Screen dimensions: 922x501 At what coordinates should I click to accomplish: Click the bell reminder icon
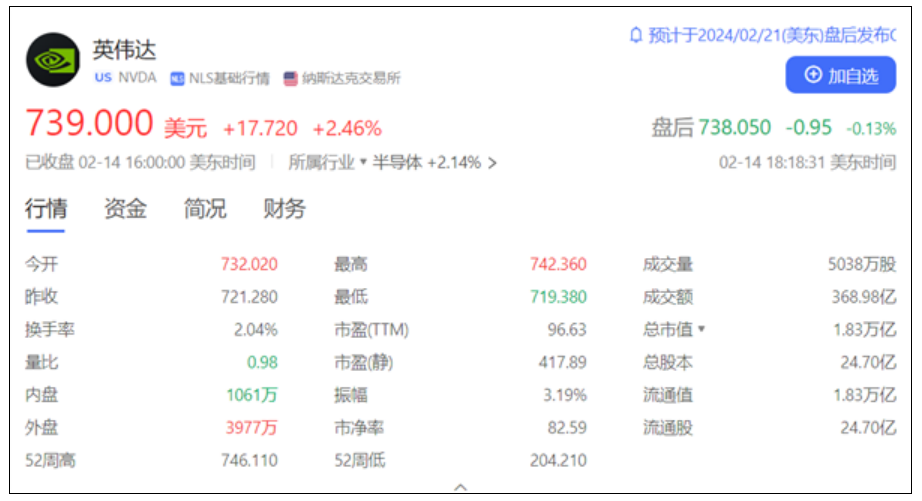point(636,35)
